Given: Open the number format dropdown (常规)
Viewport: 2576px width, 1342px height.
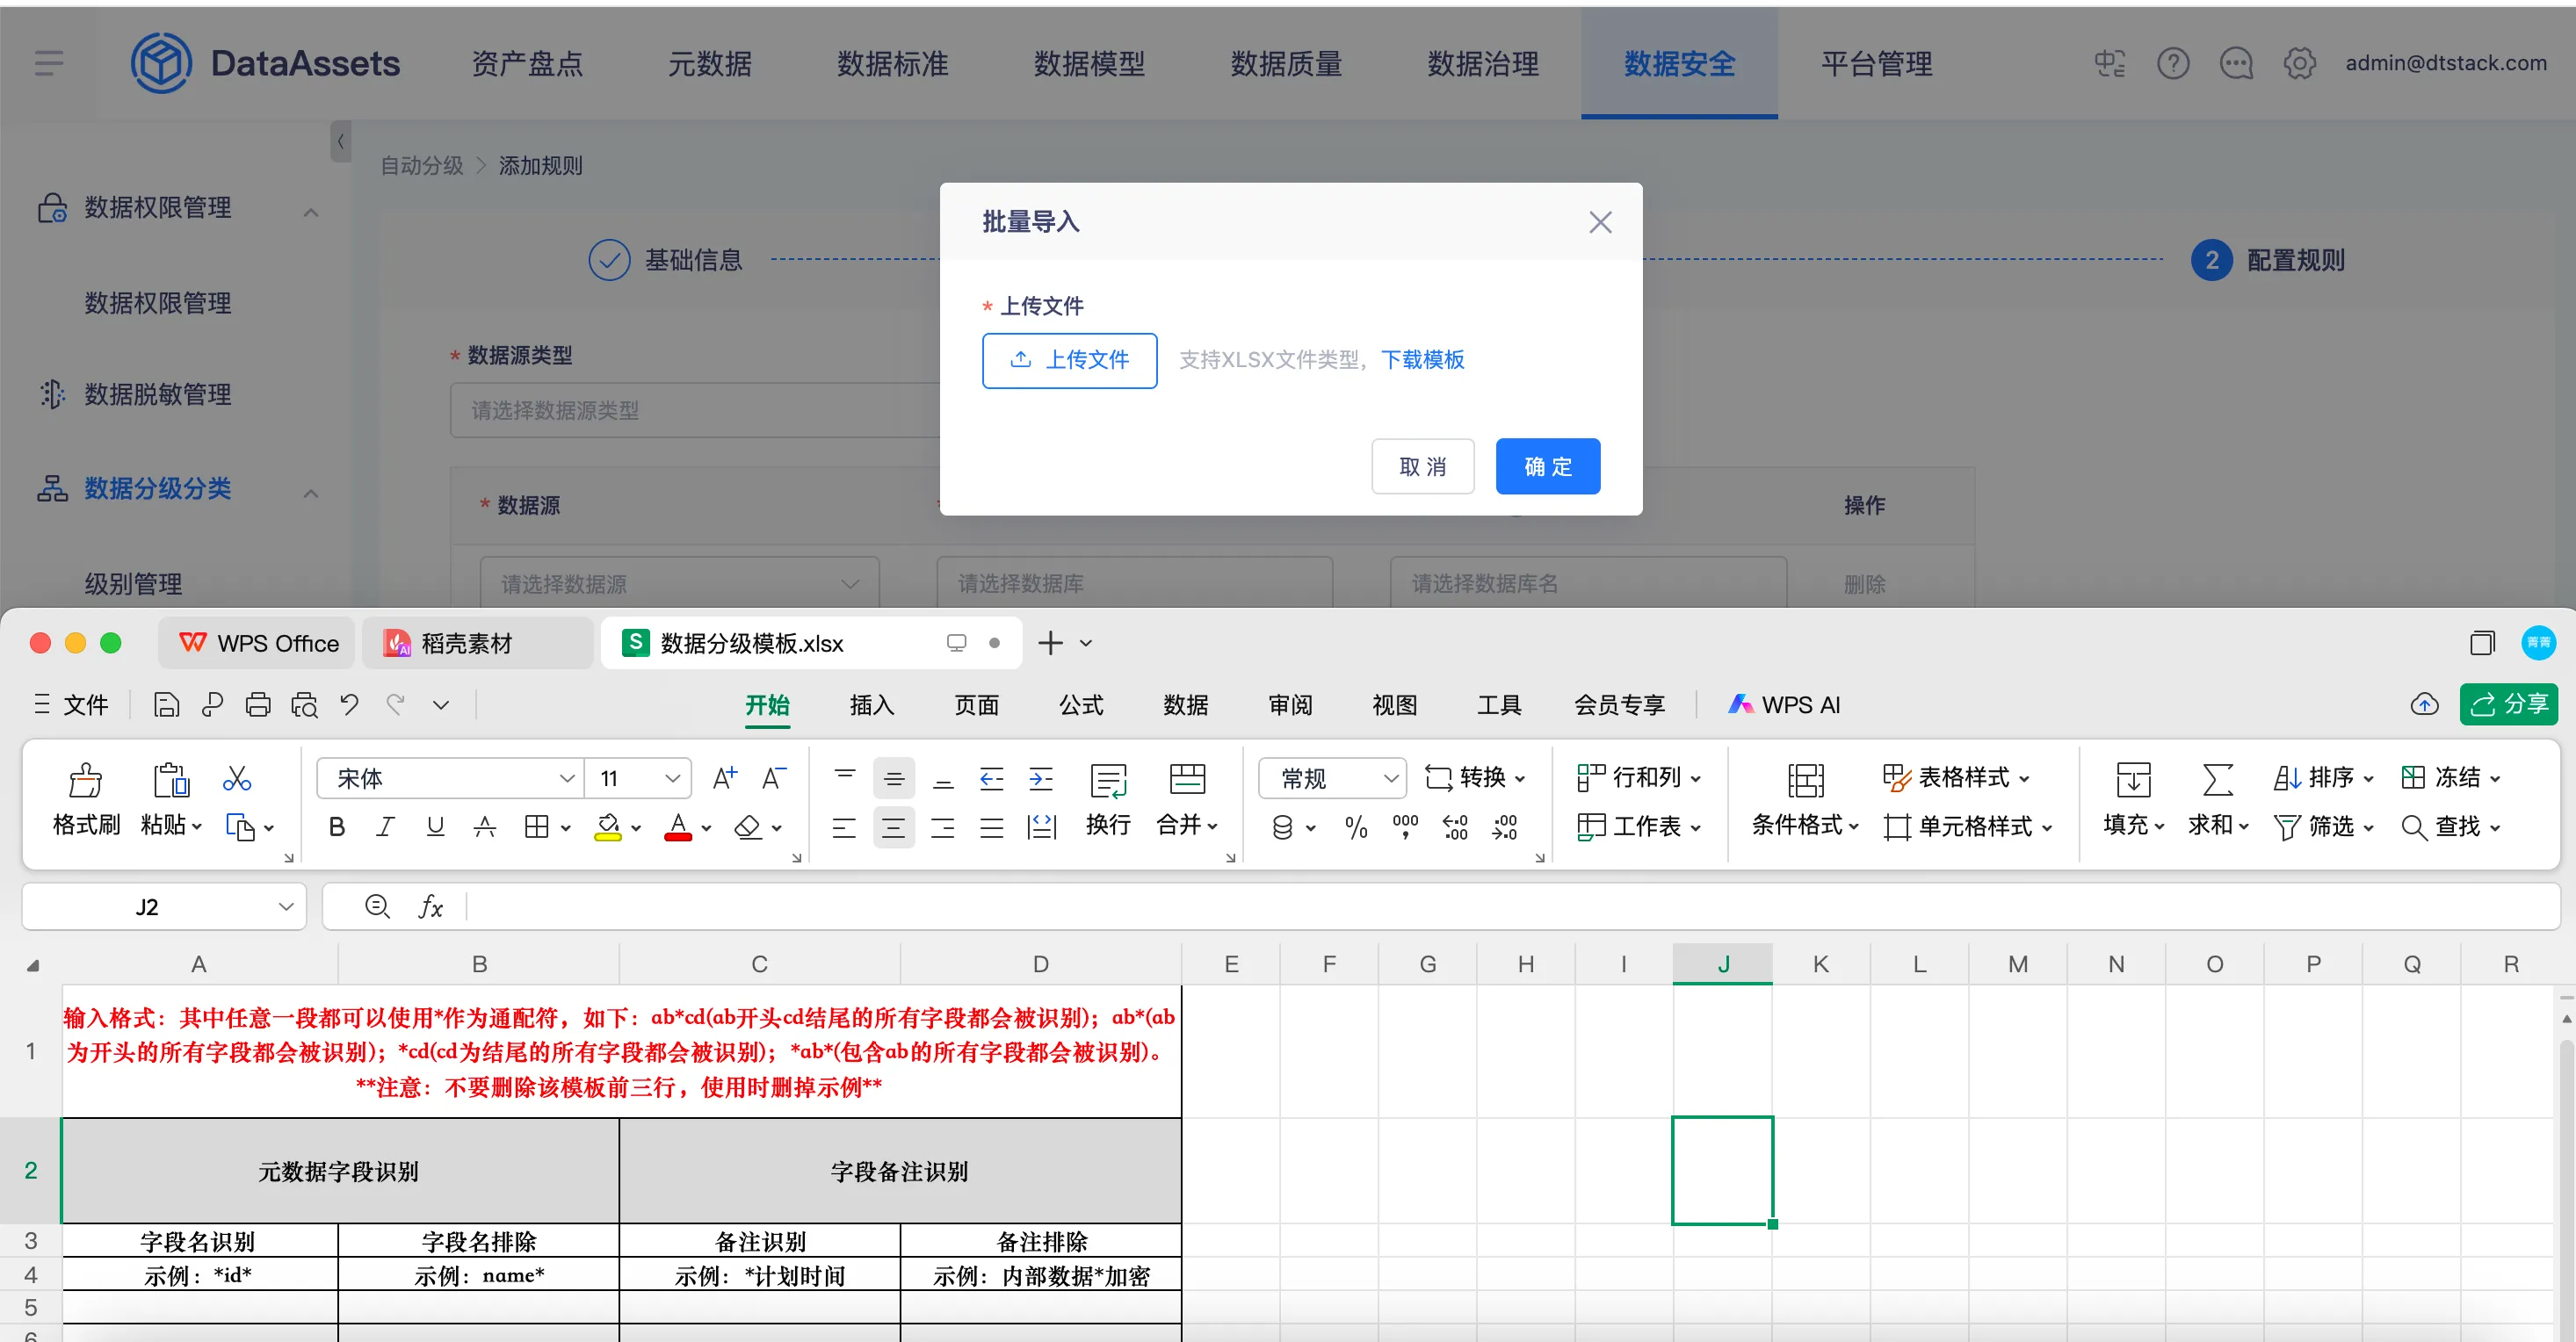Looking at the screenshot, I should click(x=1389, y=778).
